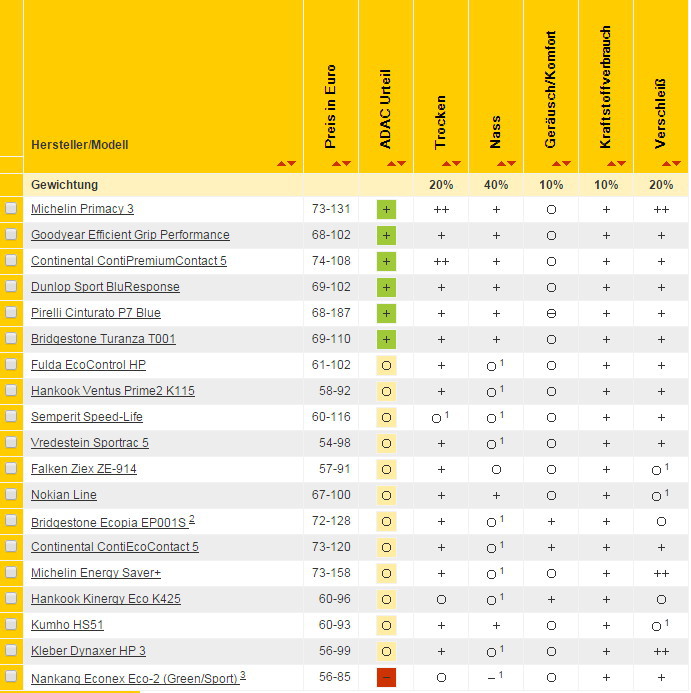Click yellow ADAC rating badge for Kumho HS51
Image resolution: width=691 pixels, height=693 pixels.
click(386, 625)
